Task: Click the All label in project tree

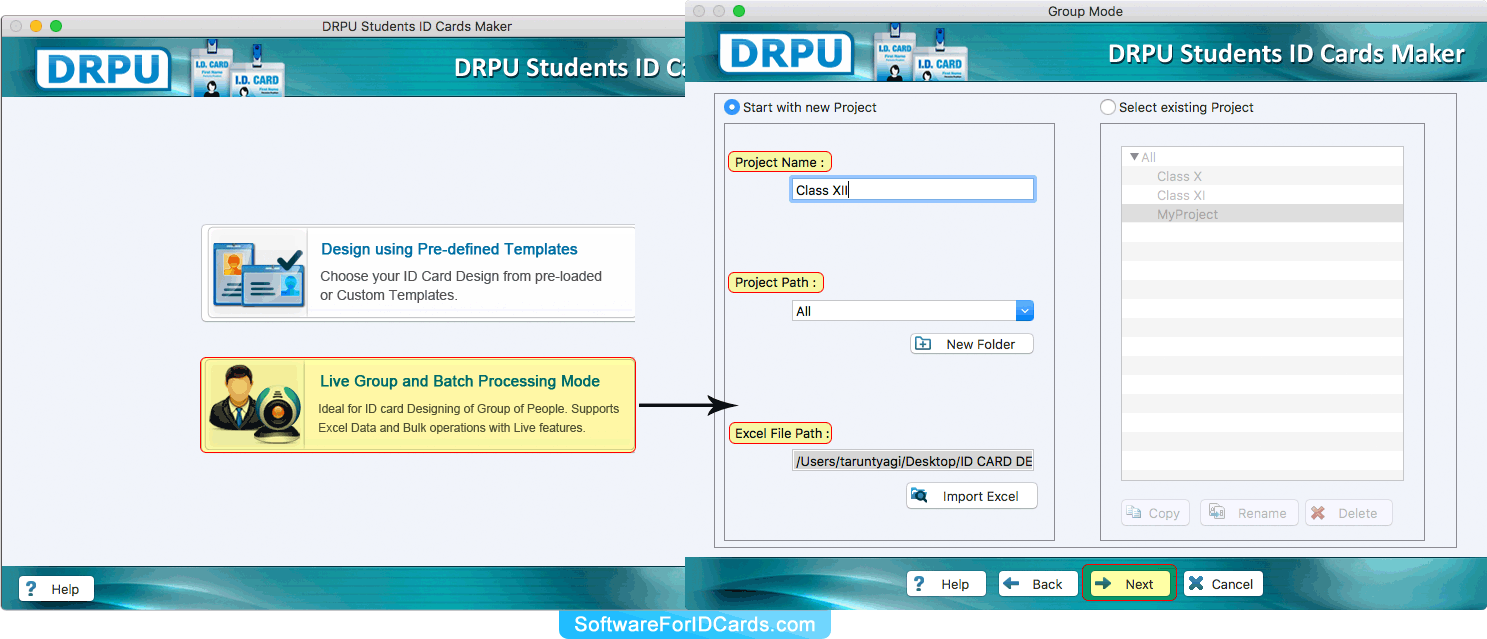Action: tap(1149, 157)
